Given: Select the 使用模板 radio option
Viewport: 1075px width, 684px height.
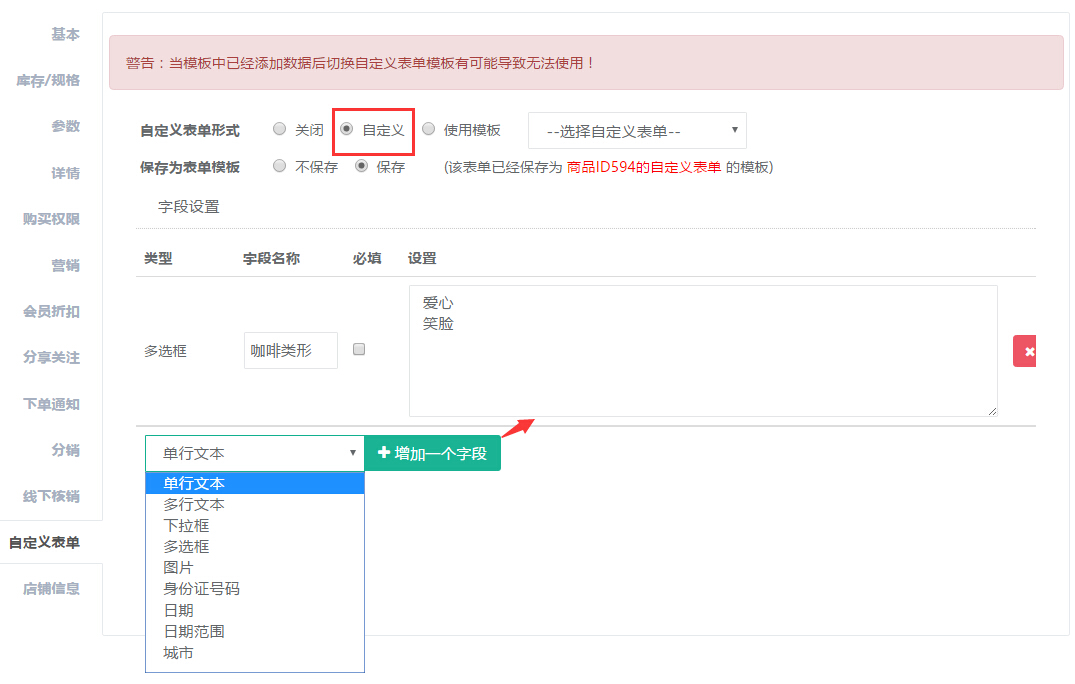Looking at the screenshot, I should coord(429,129).
